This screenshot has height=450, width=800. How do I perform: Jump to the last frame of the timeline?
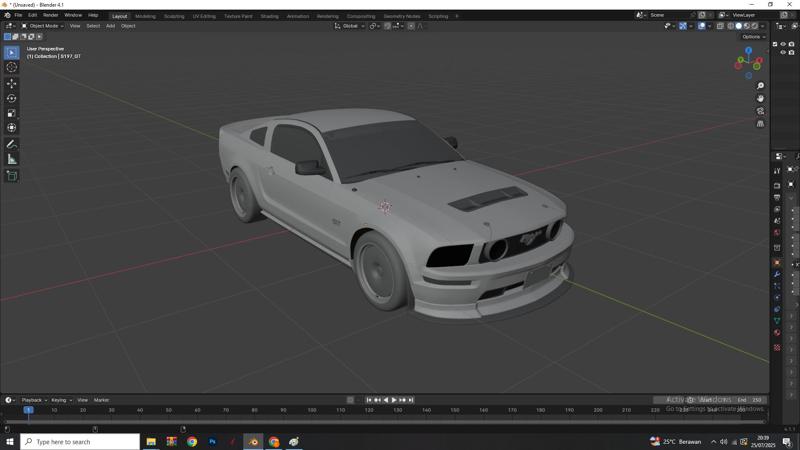[x=411, y=400]
